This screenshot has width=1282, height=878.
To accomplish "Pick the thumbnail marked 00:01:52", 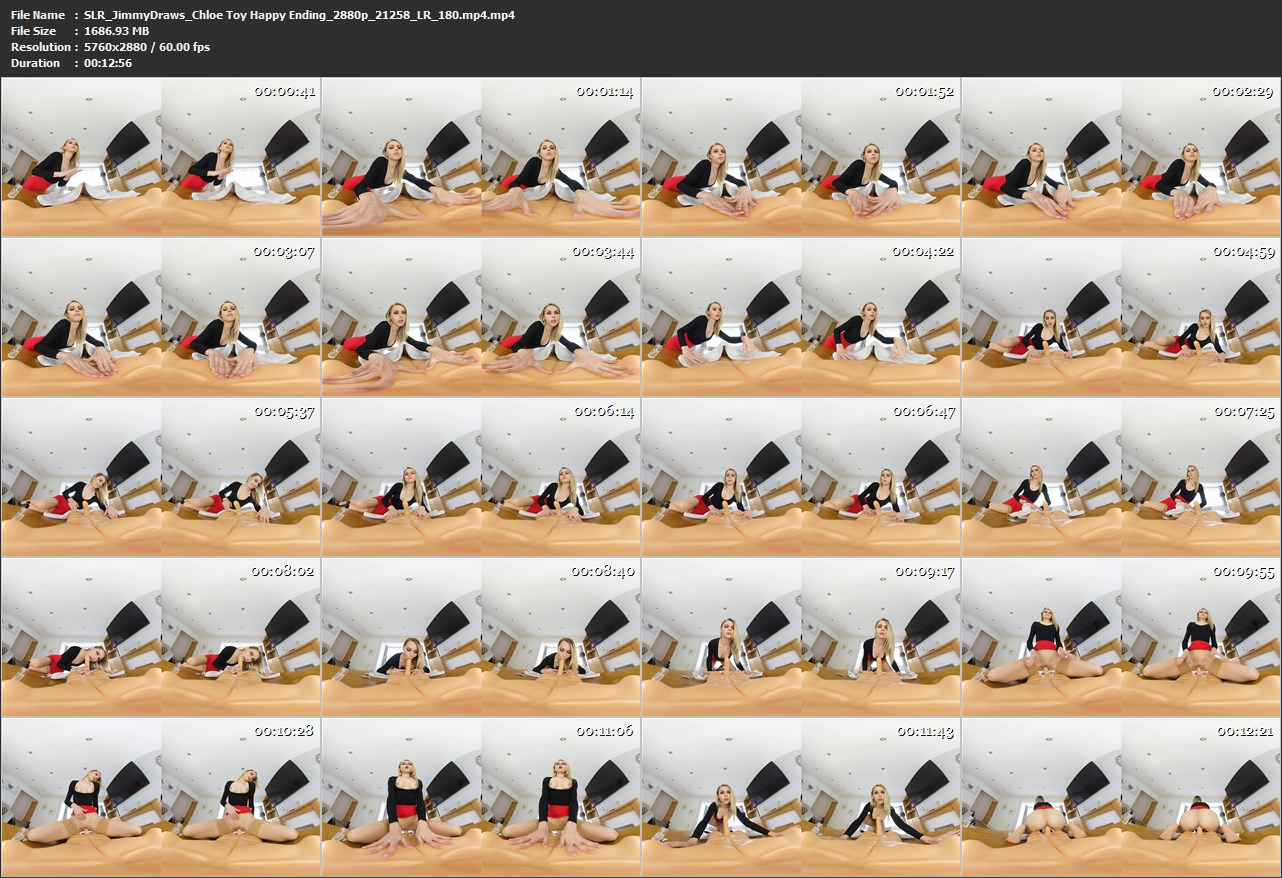I will point(801,157).
